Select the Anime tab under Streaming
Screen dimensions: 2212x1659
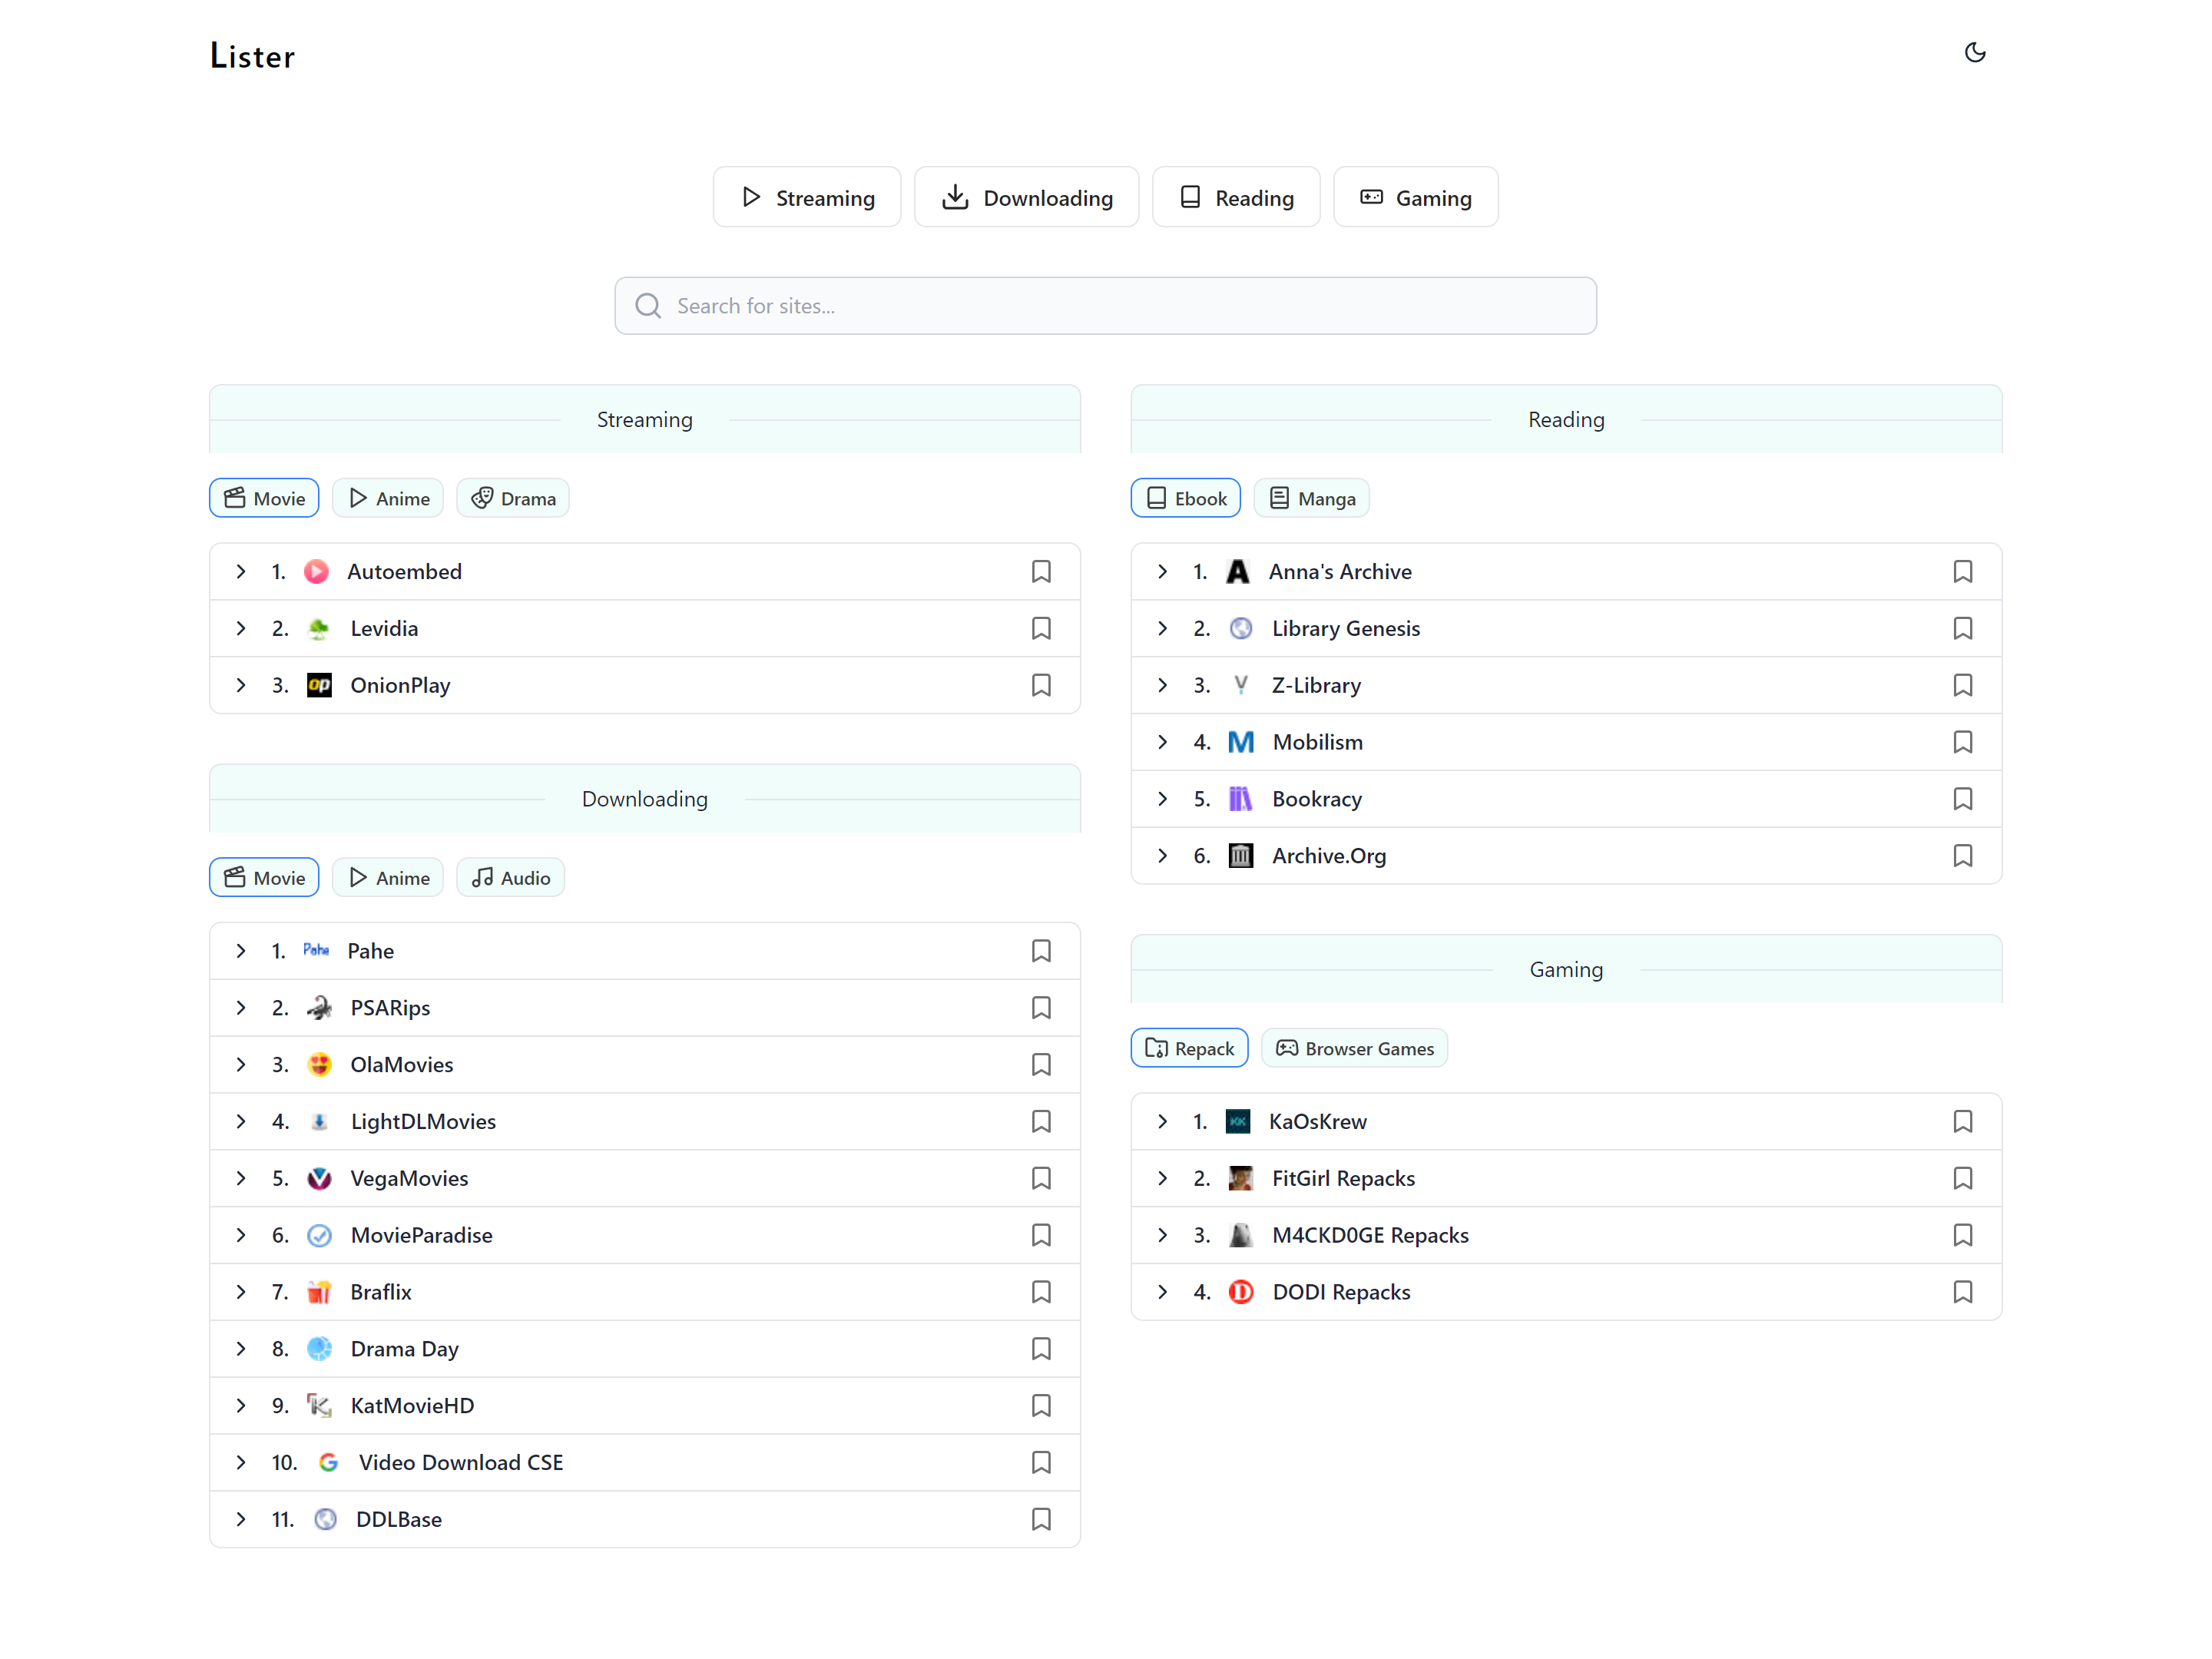(388, 499)
